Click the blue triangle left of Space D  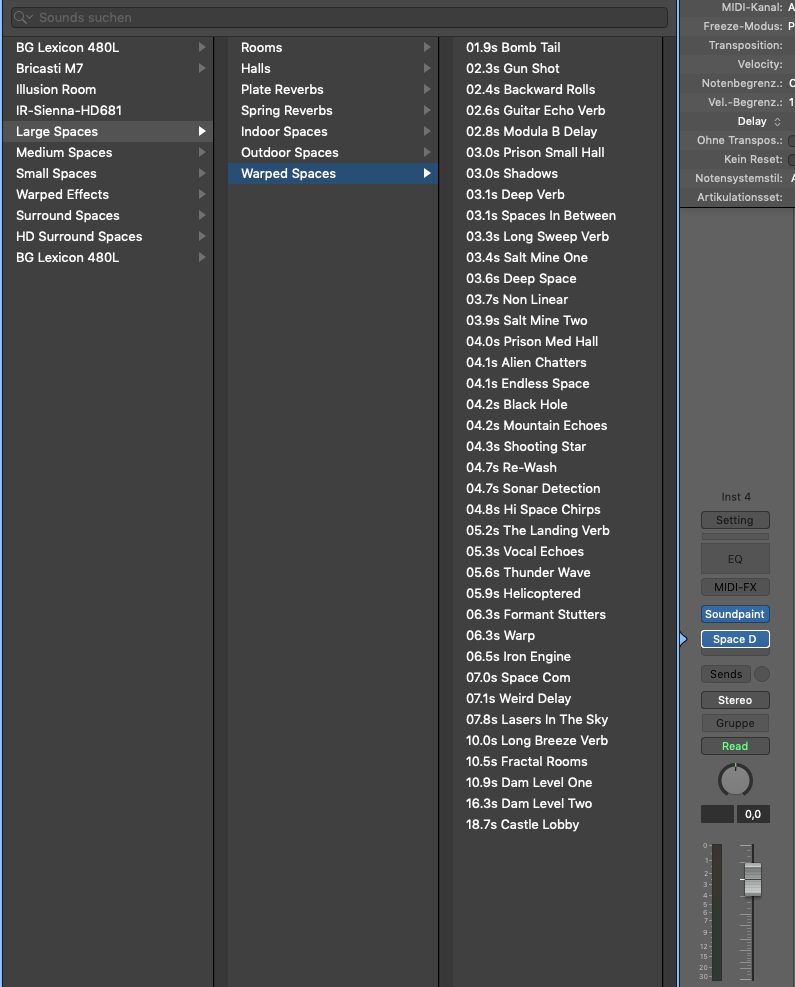(684, 639)
